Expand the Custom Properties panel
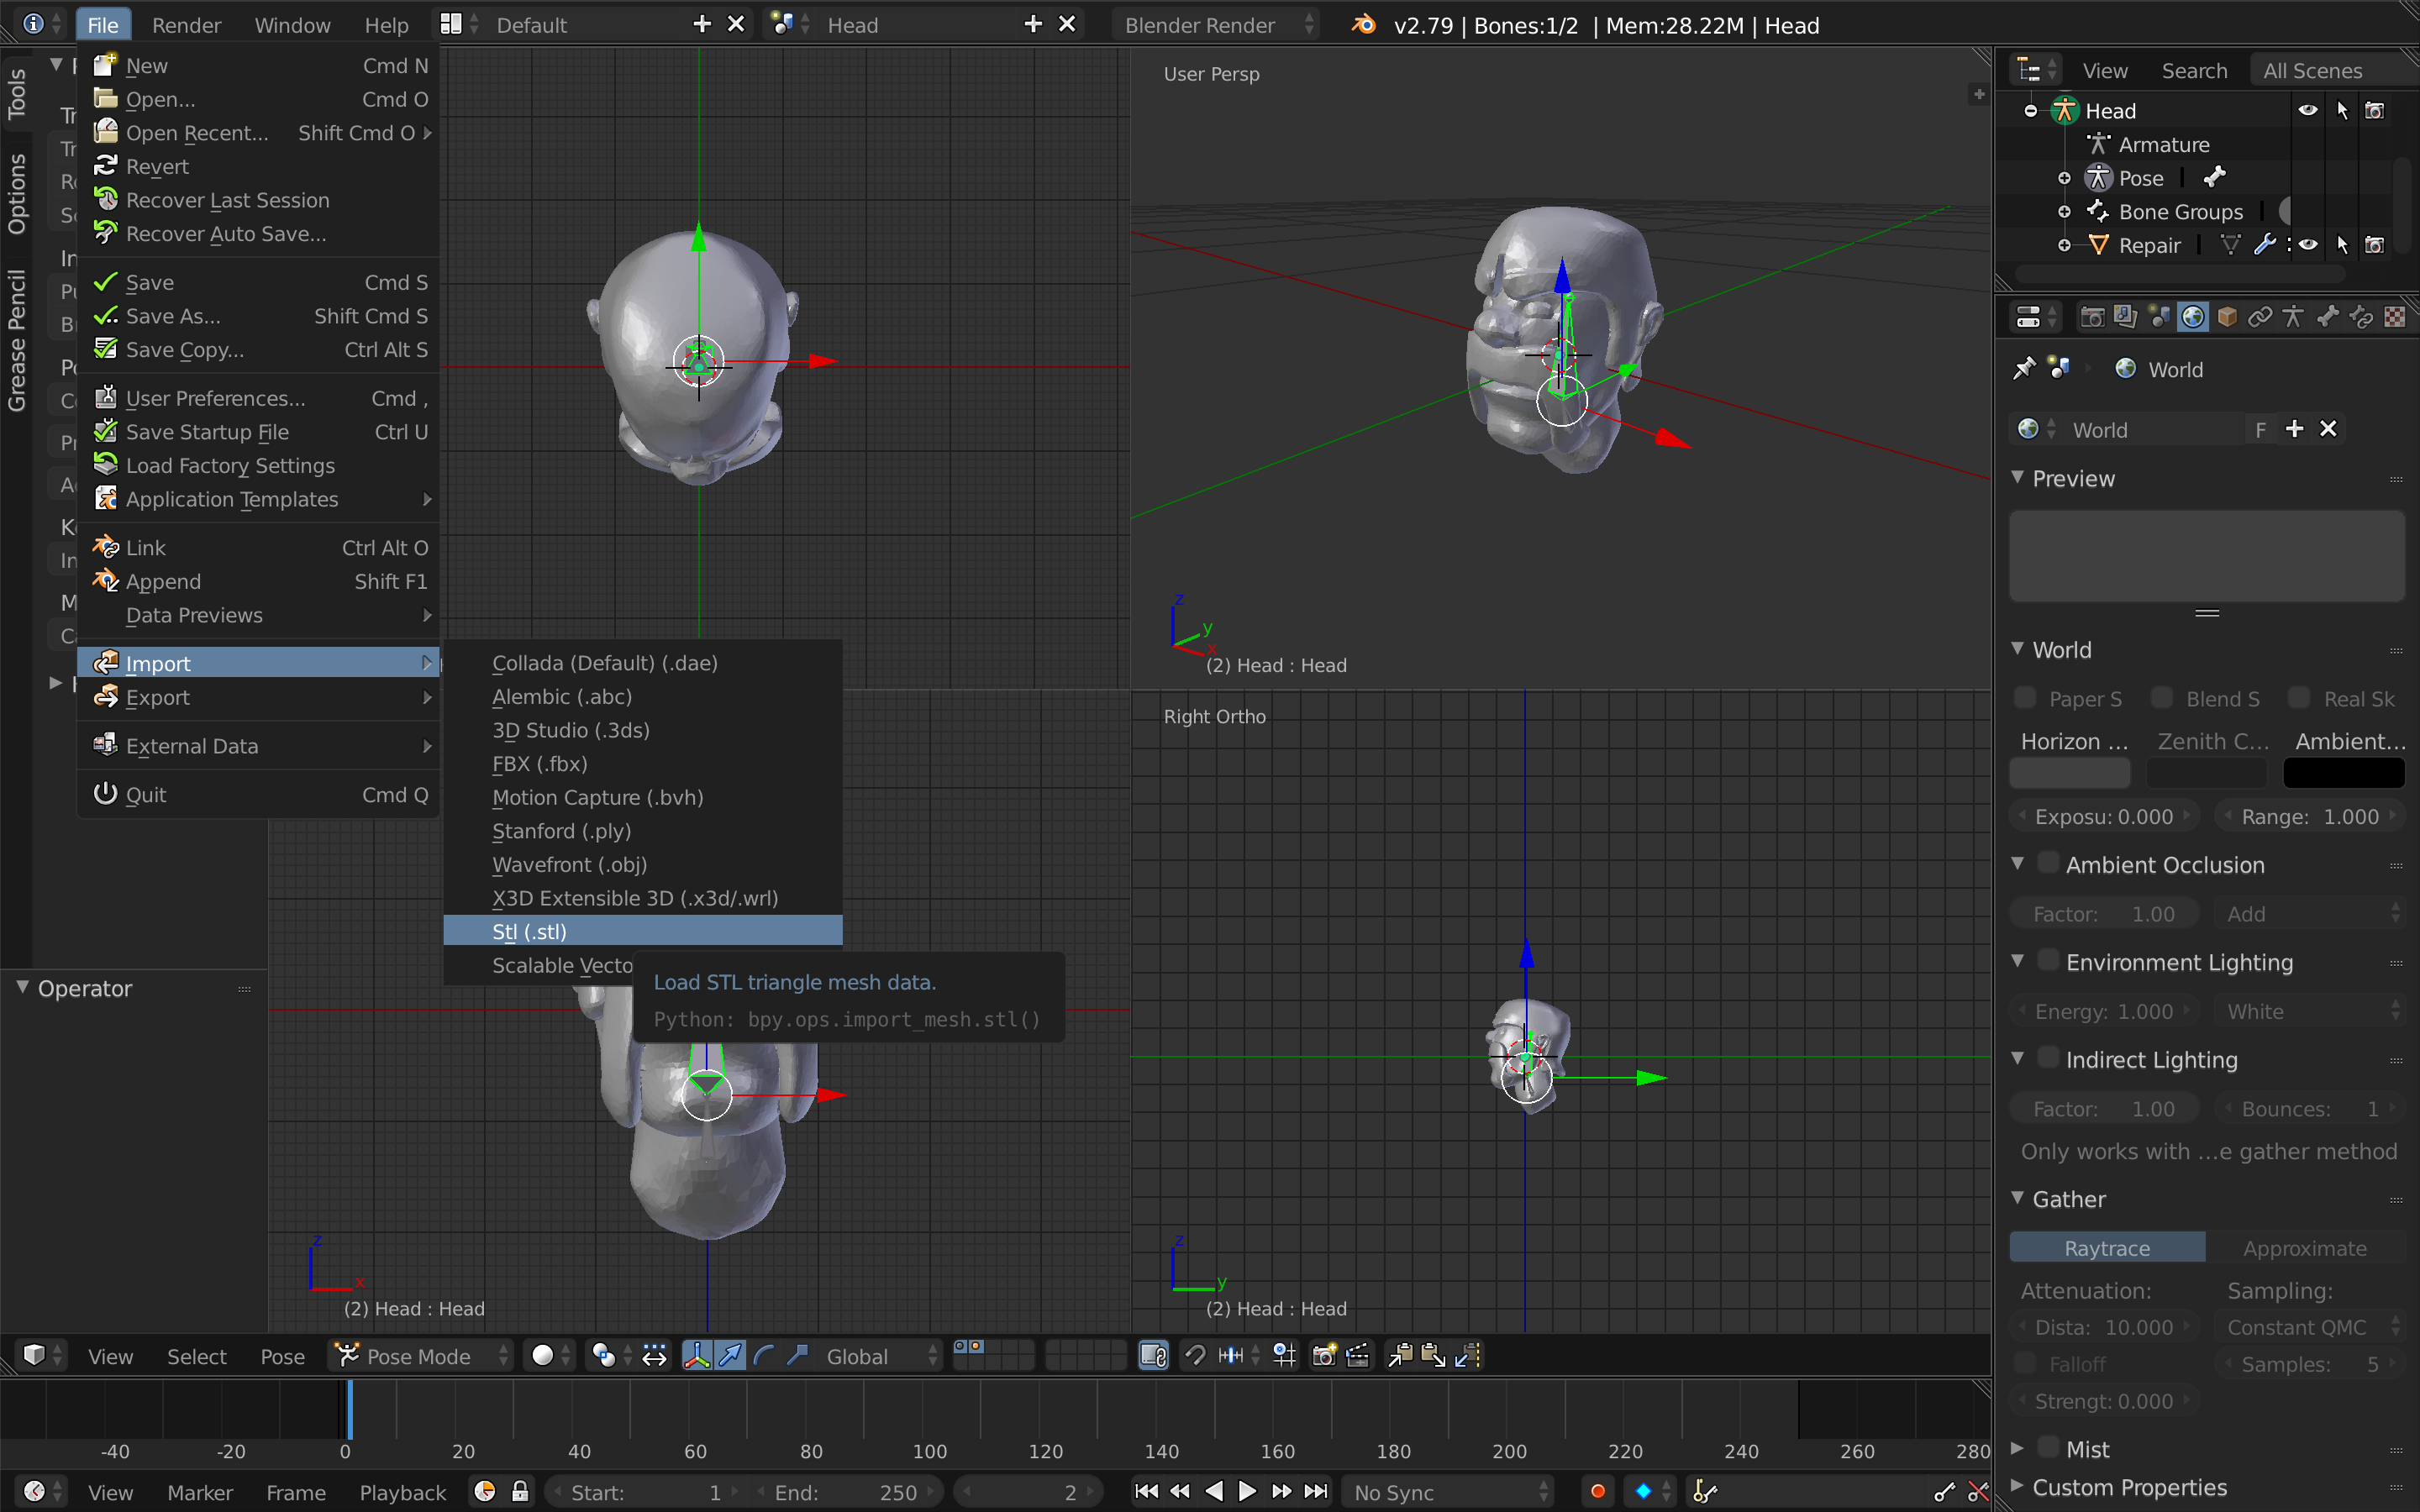The height and width of the screenshot is (1512, 2420). click(2018, 1487)
